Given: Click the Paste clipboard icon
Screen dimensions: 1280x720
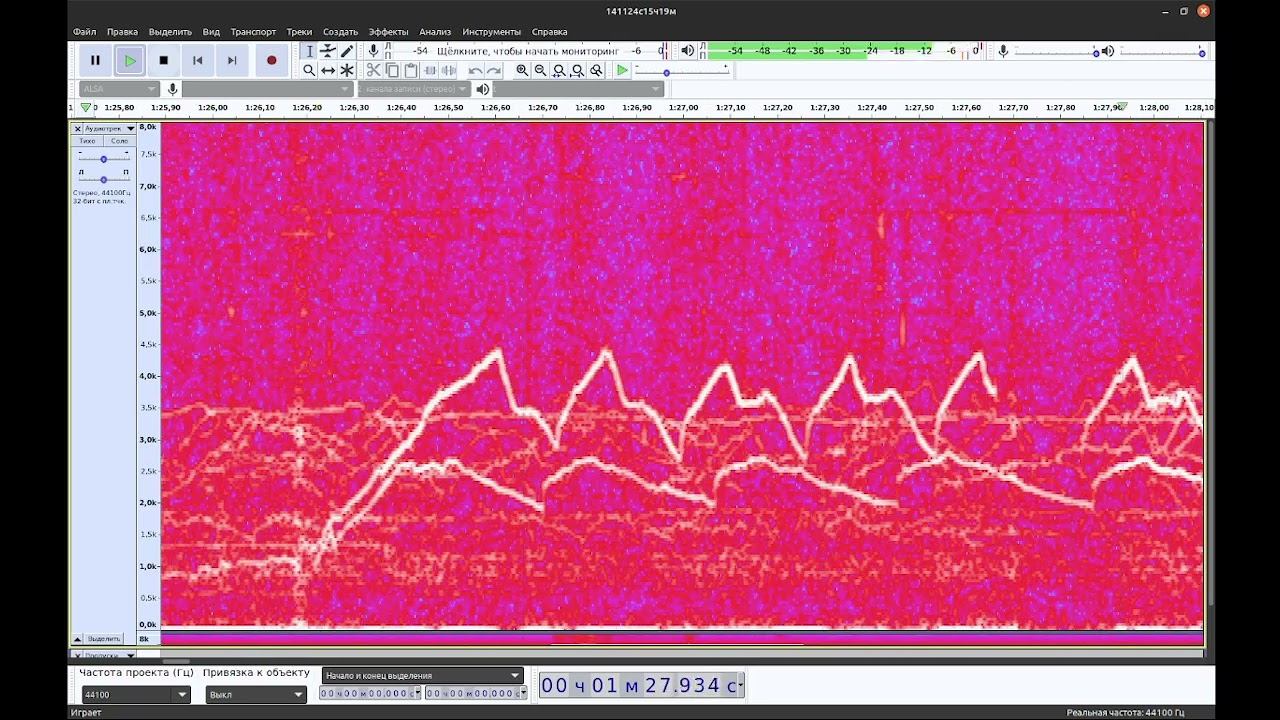Looking at the screenshot, I should coord(411,70).
